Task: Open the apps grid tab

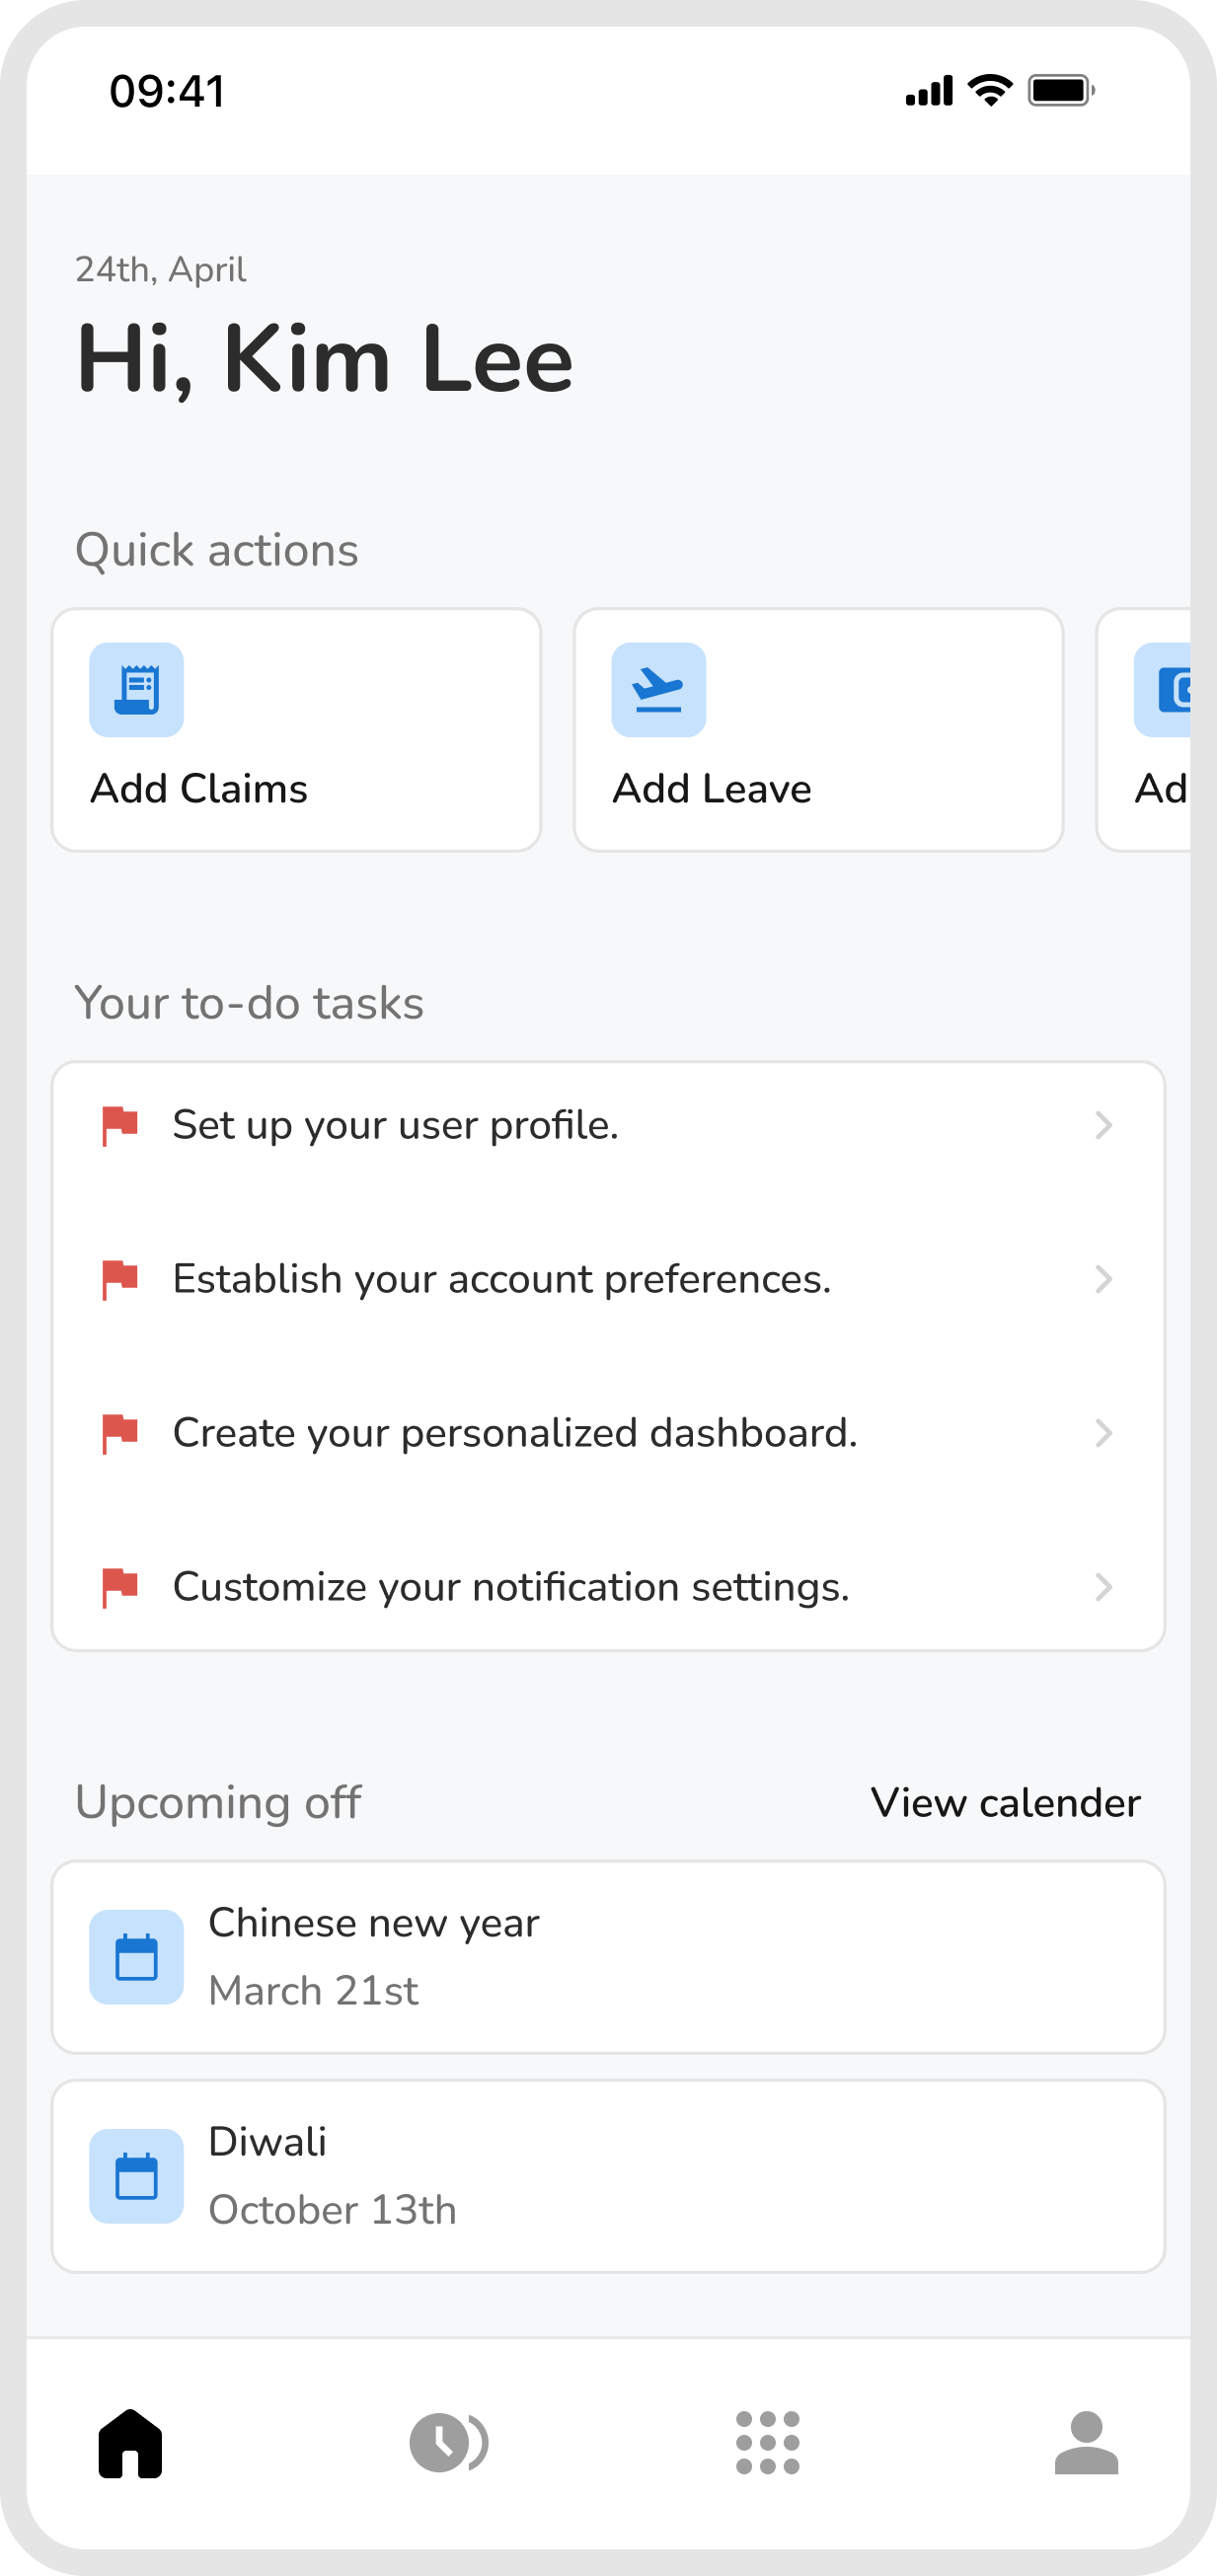Action: coord(767,2443)
